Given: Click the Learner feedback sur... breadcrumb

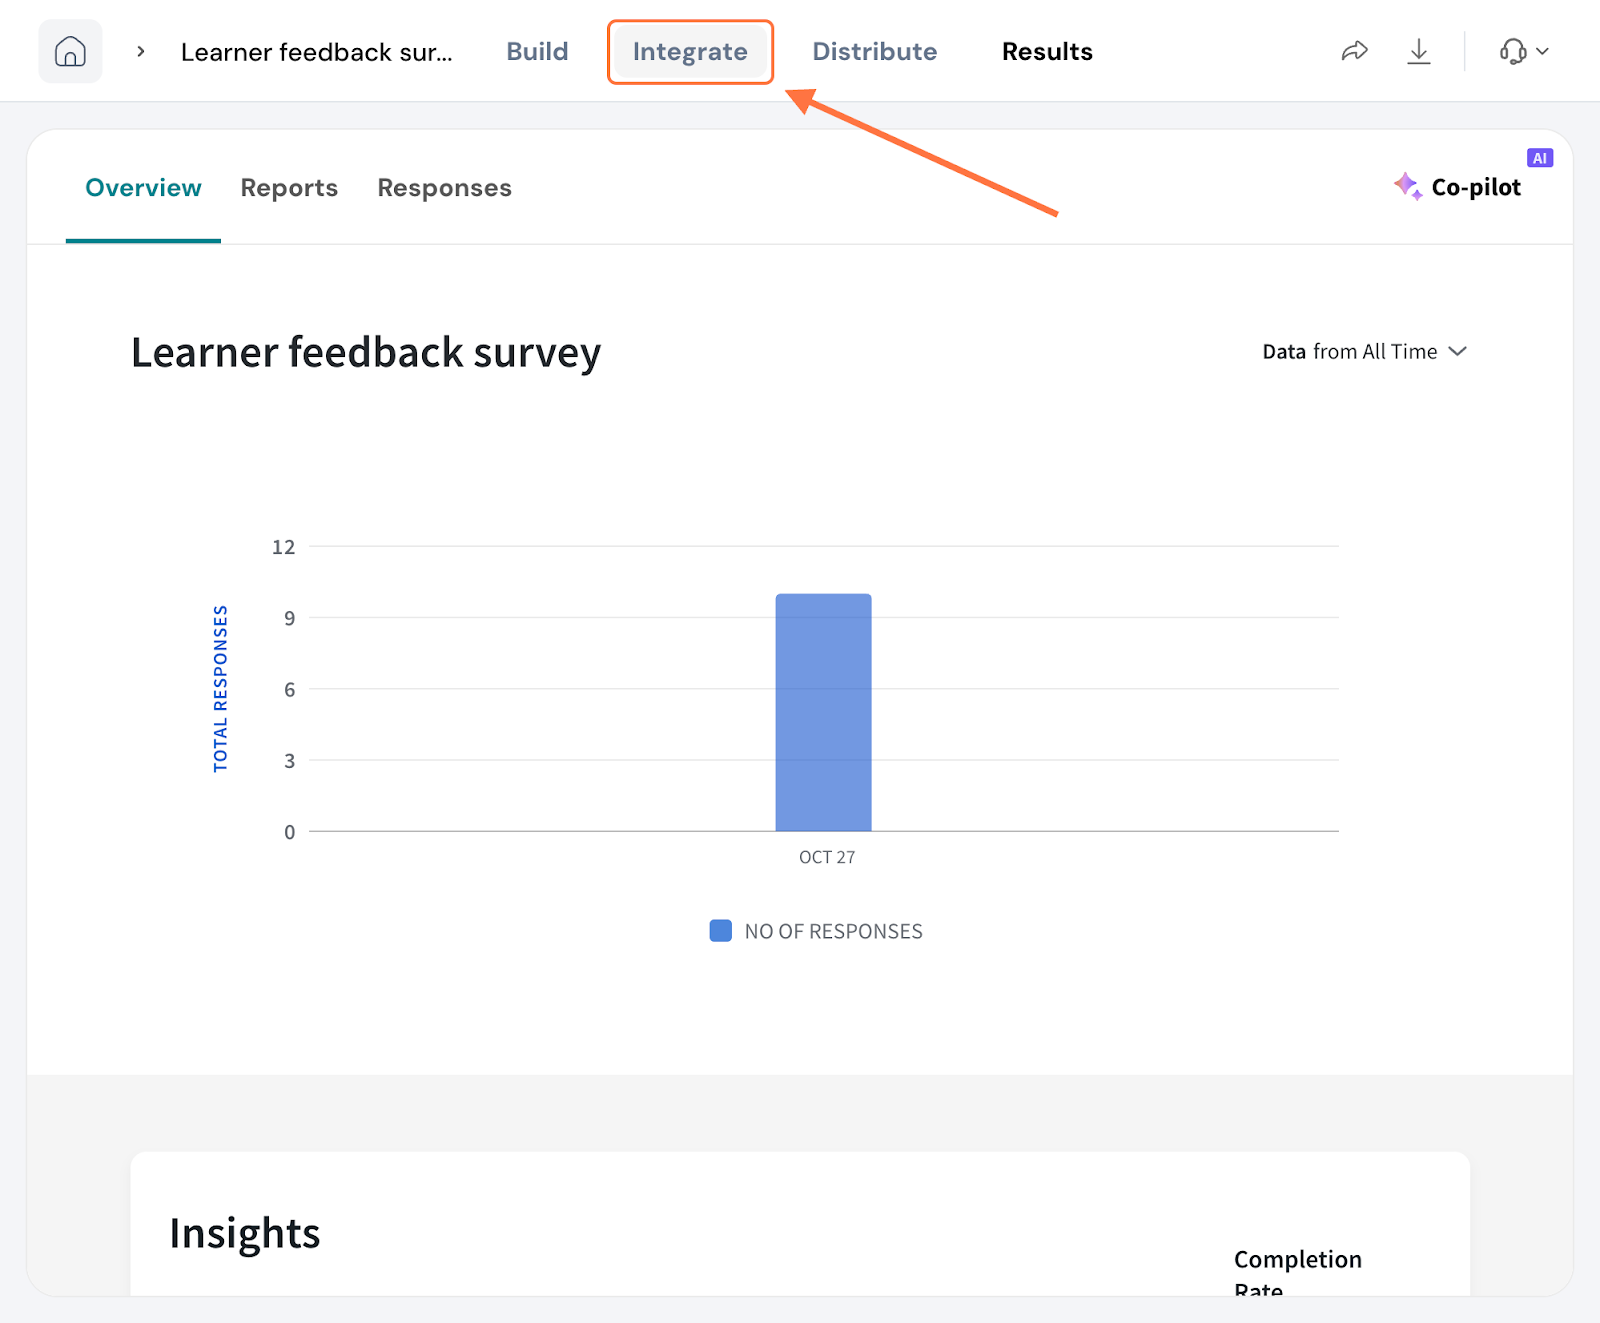Looking at the screenshot, I should point(316,52).
